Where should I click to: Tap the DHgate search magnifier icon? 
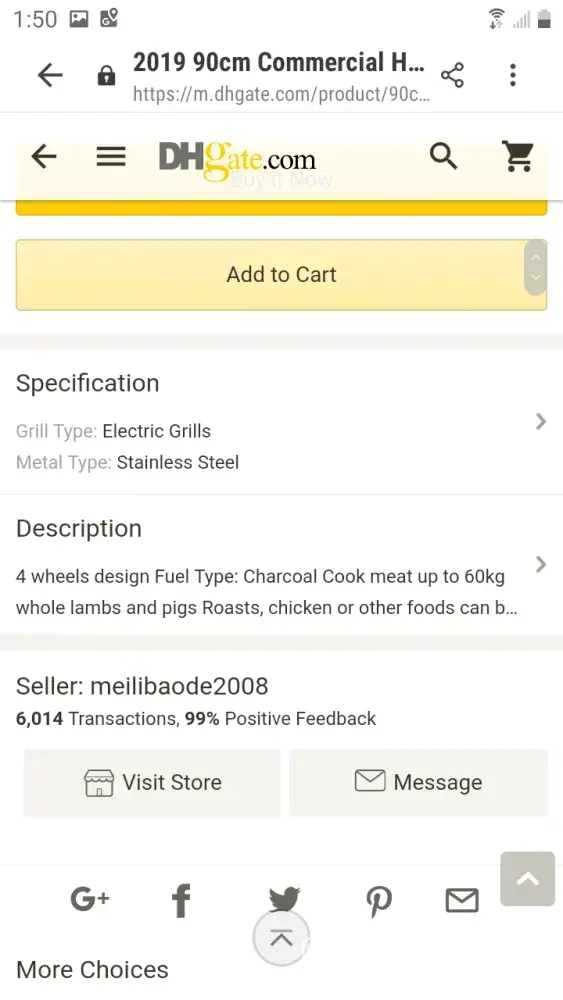click(443, 156)
